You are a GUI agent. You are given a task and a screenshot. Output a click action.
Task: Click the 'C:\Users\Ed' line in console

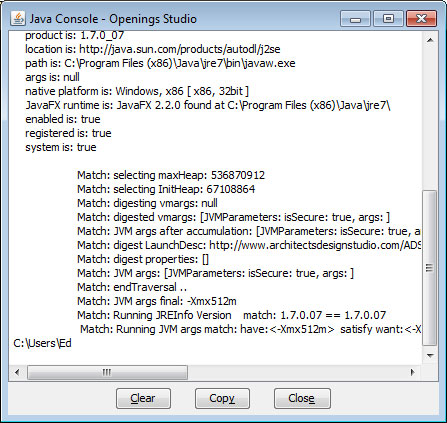(x=42, y=343)
